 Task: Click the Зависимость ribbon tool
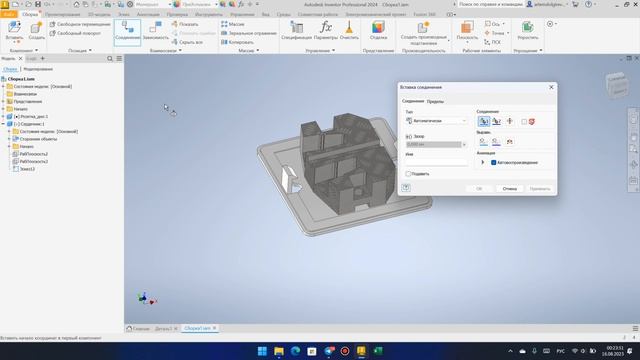coord(156,31)
